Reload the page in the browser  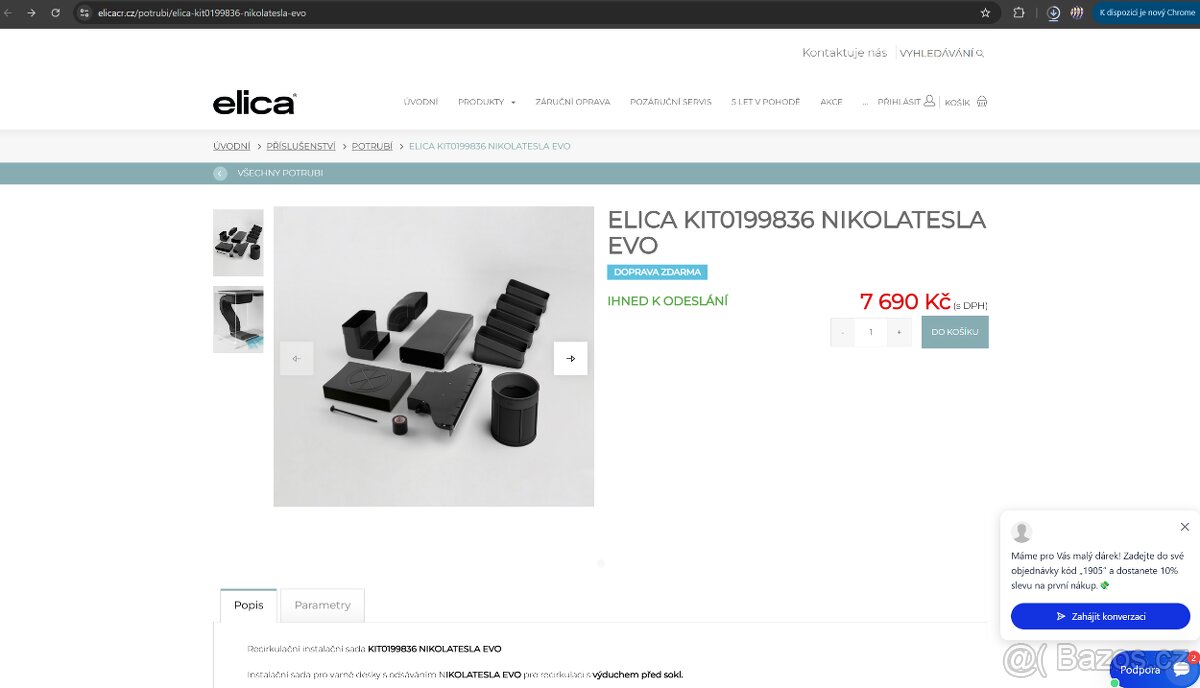[x=55, y=13]
